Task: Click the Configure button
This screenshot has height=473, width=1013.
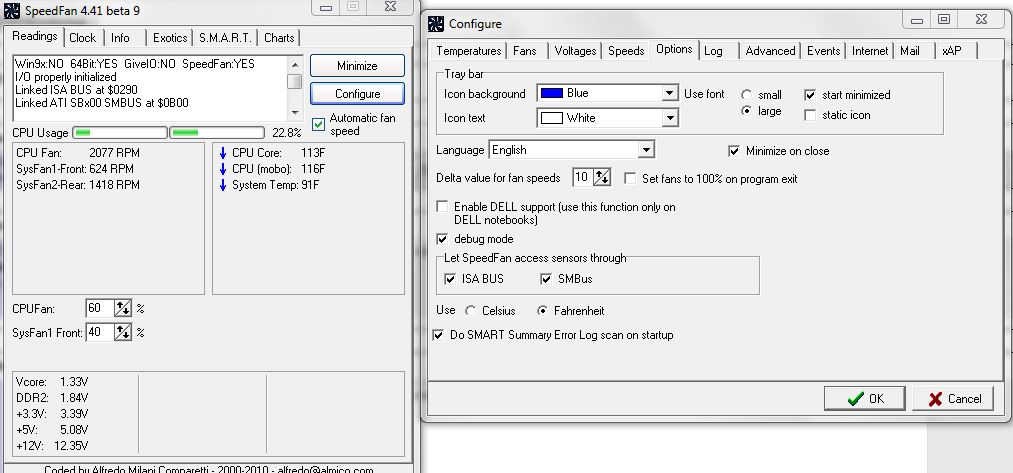Action: coord(357,94)
